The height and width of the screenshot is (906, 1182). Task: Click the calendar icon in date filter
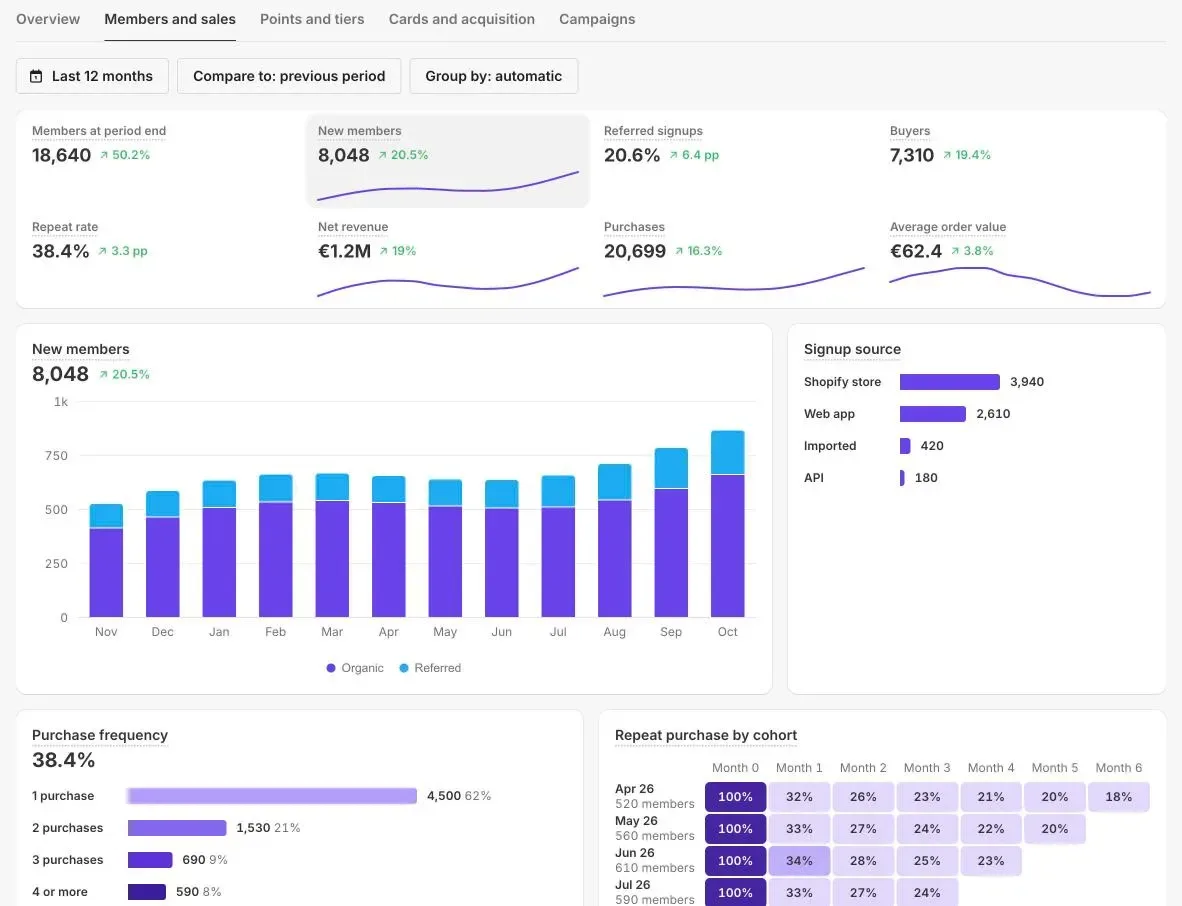point(35,76)
